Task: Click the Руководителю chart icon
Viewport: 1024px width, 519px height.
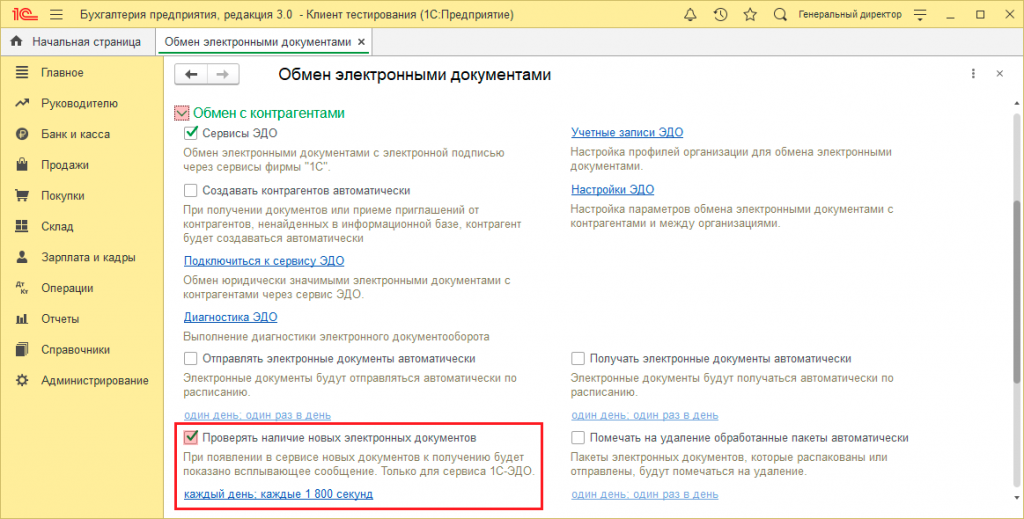Action: (x=22, y=103)
